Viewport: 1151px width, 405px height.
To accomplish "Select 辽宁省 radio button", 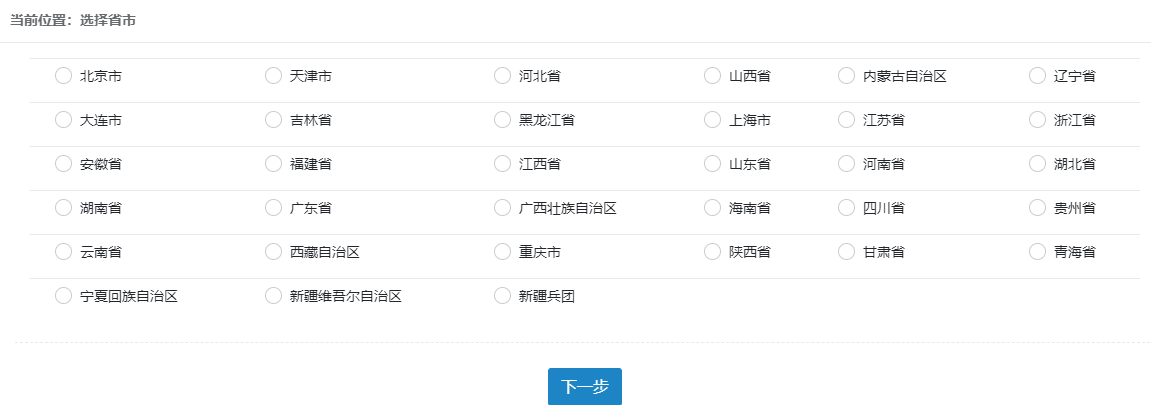I will (1037, 76).
